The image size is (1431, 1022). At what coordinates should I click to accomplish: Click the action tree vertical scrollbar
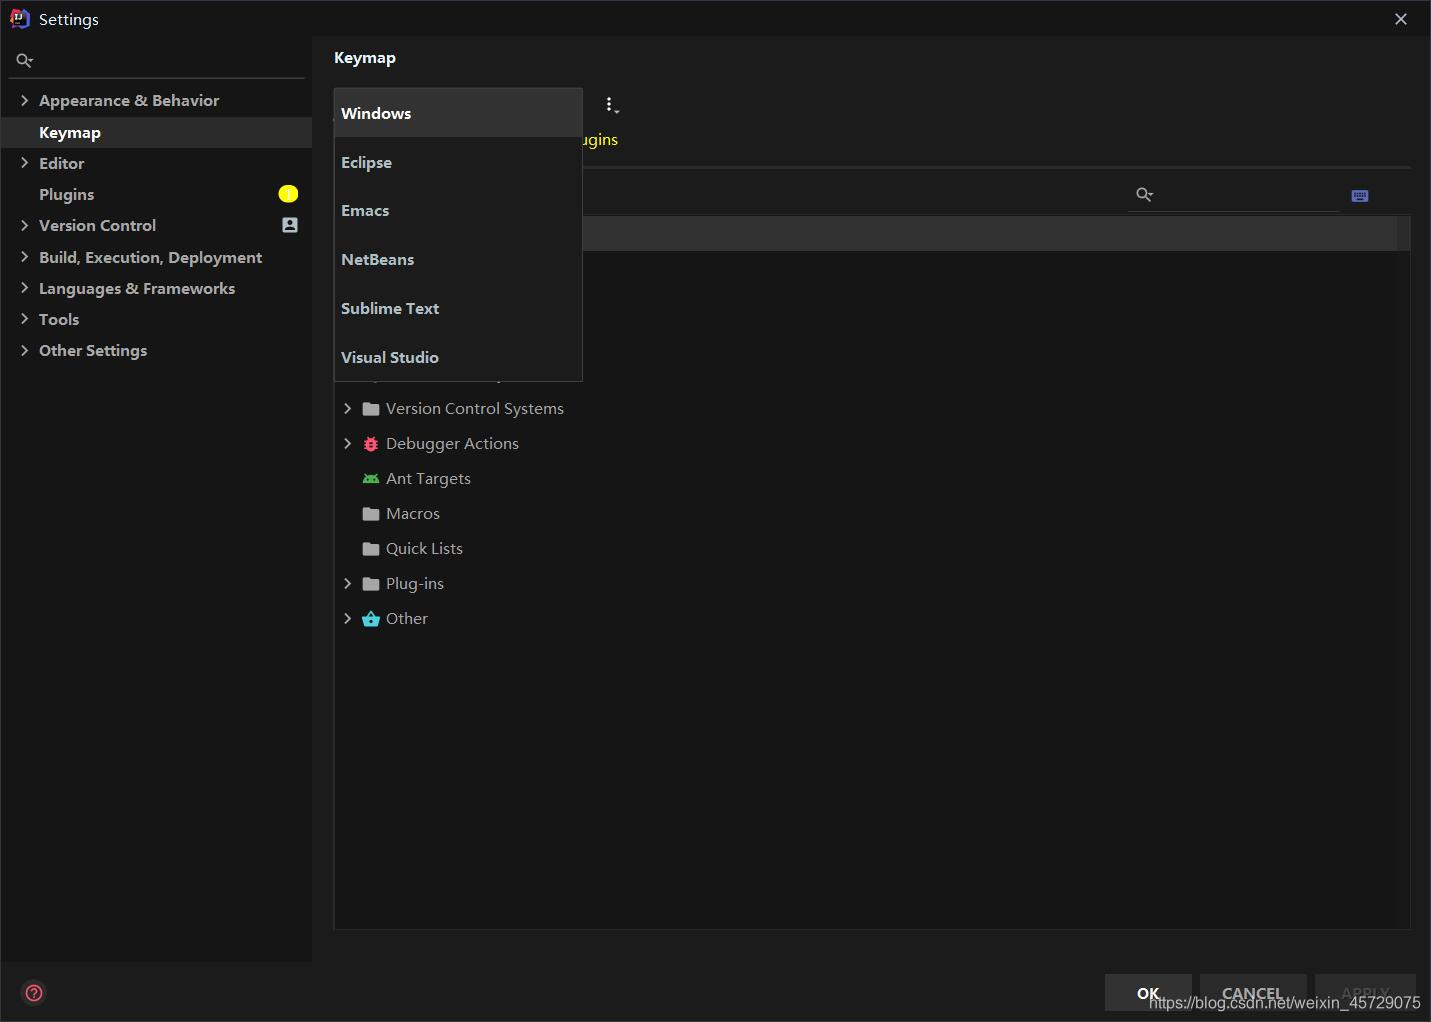coord(1404,233)
